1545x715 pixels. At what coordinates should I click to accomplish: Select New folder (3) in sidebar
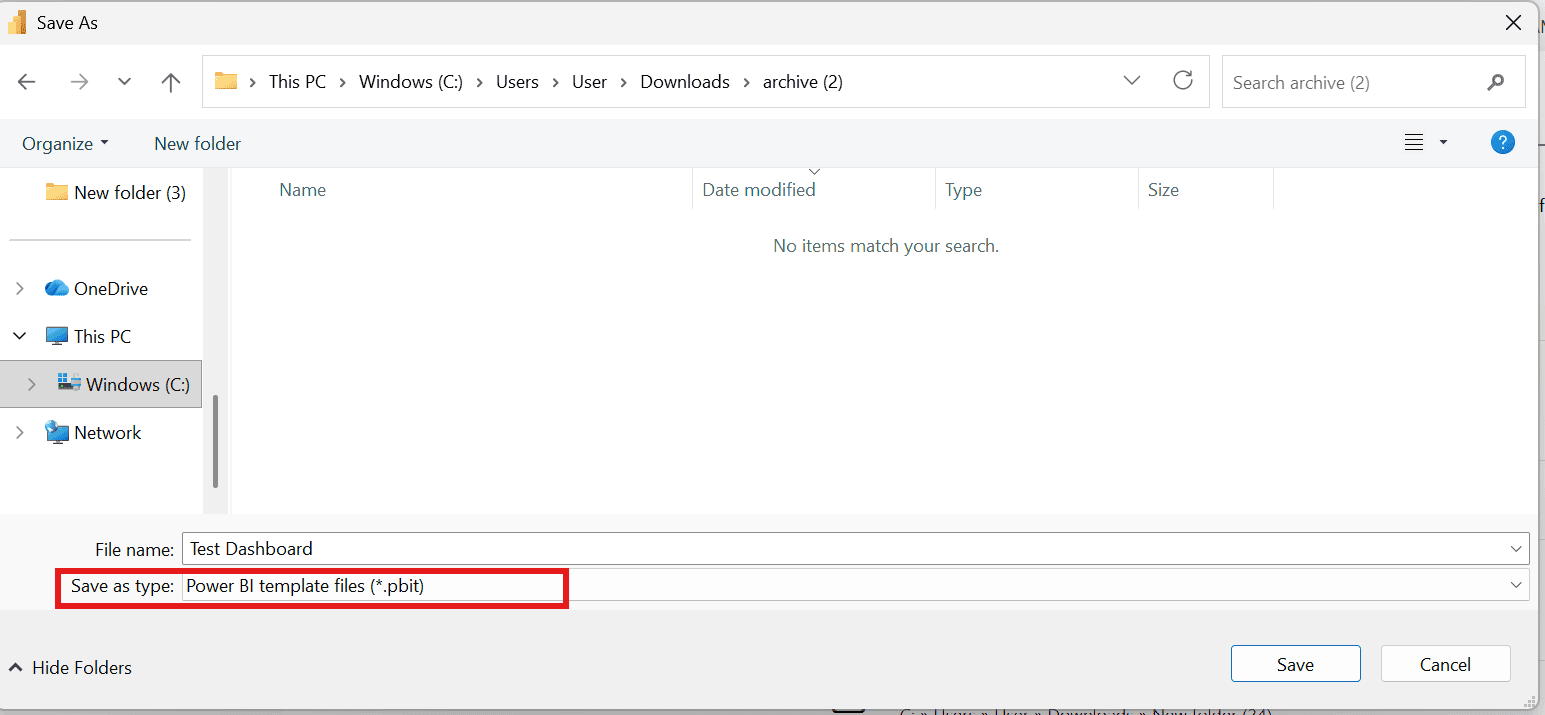click(129, 193)
